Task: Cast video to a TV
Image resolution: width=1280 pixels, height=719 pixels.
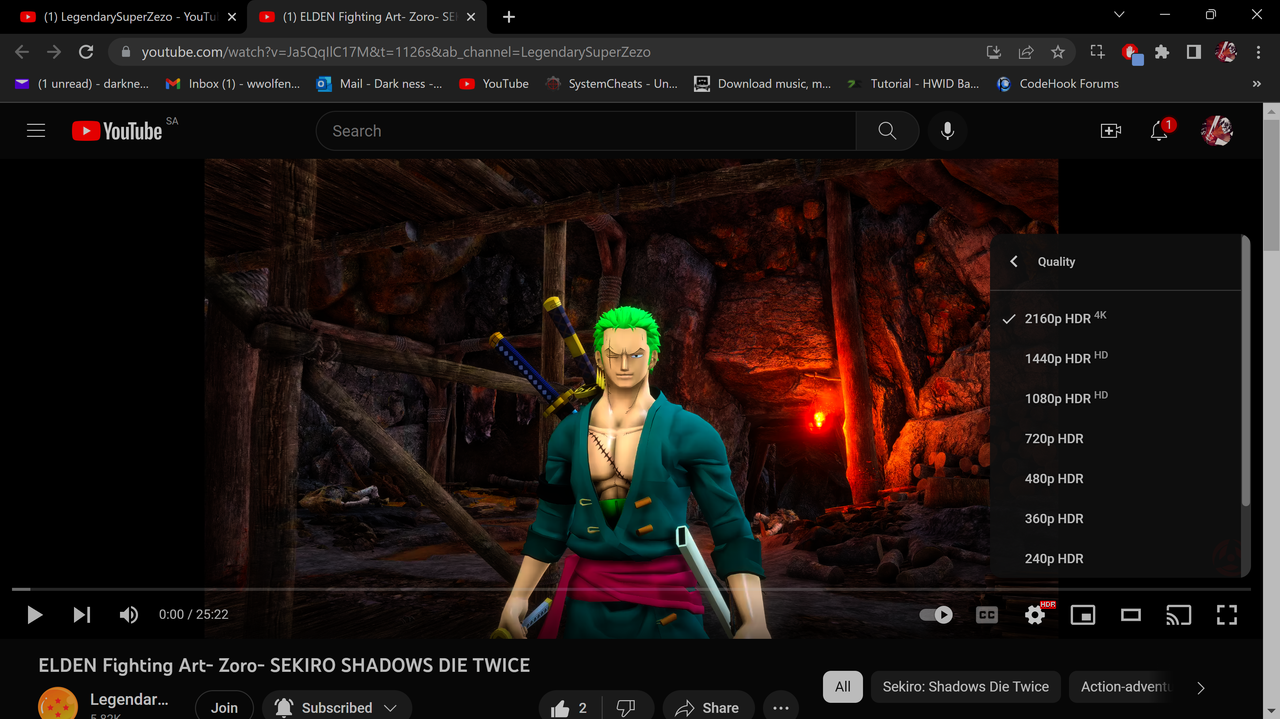Action: (x=1179, y=615)
